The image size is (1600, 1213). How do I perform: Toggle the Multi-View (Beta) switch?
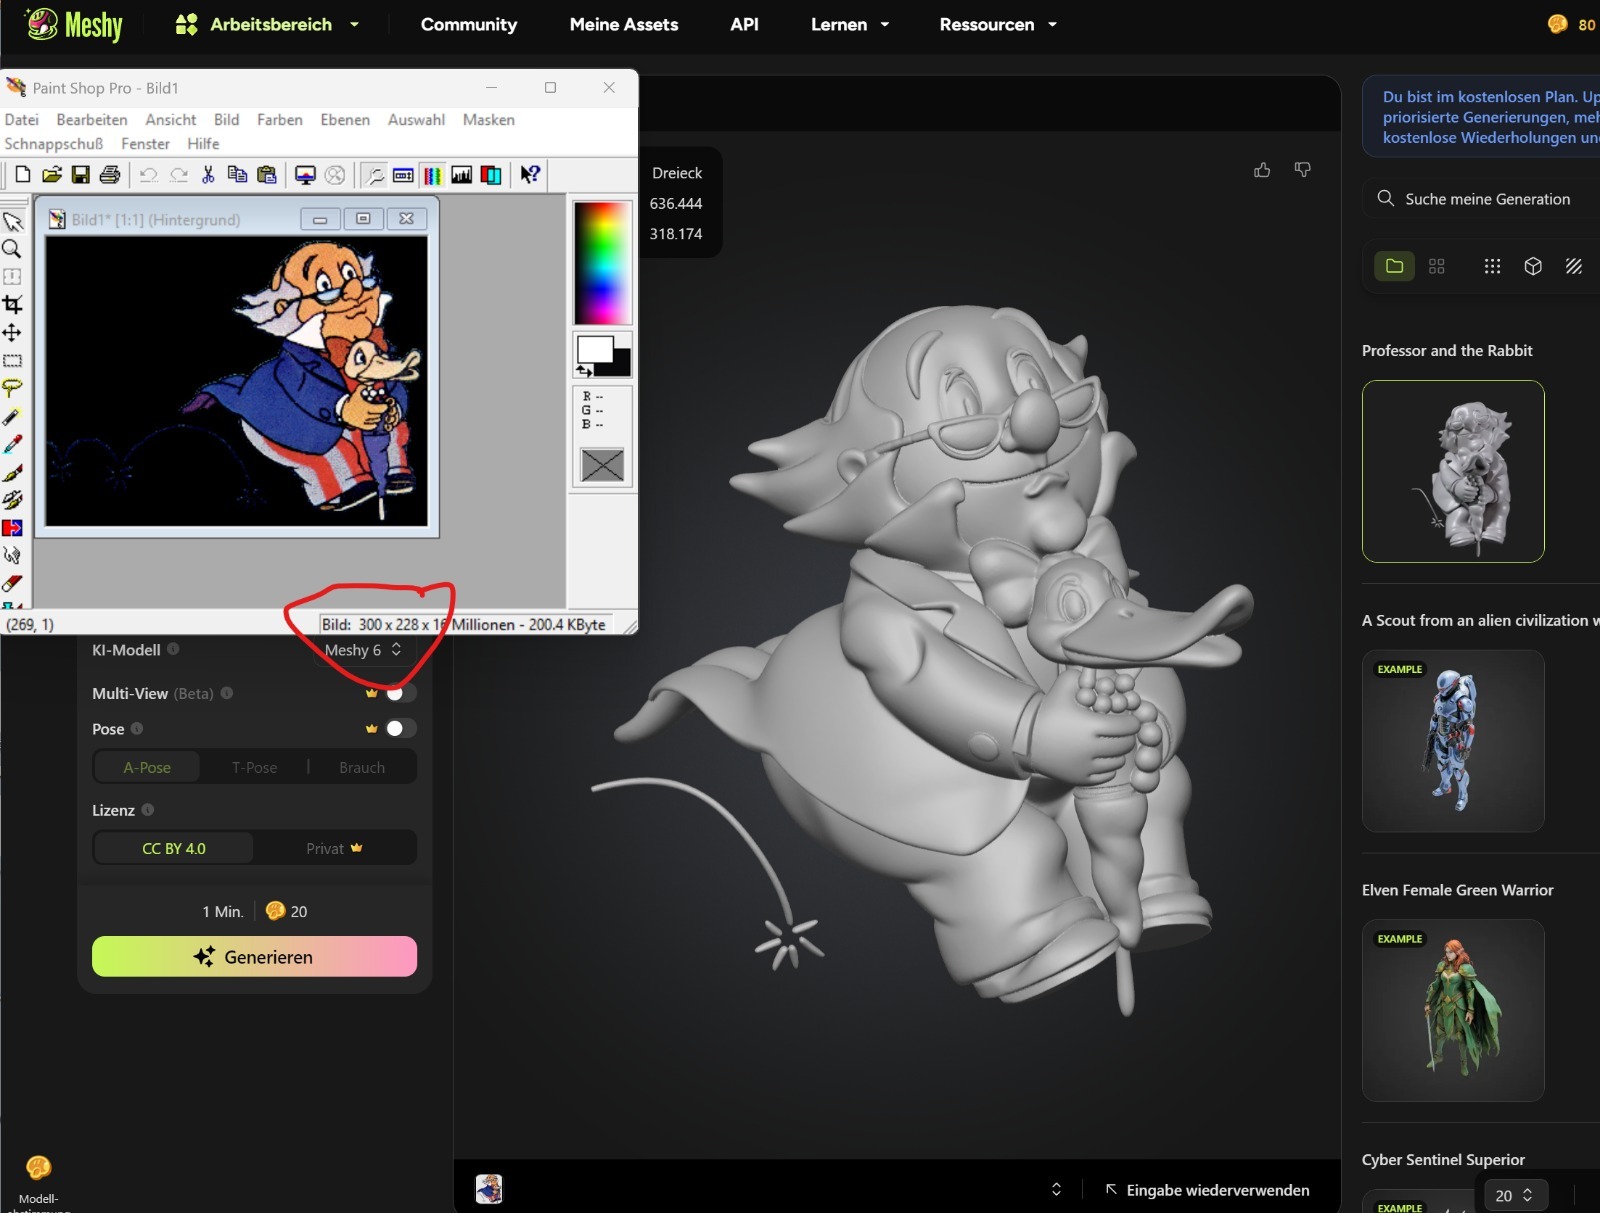[399, 693]
